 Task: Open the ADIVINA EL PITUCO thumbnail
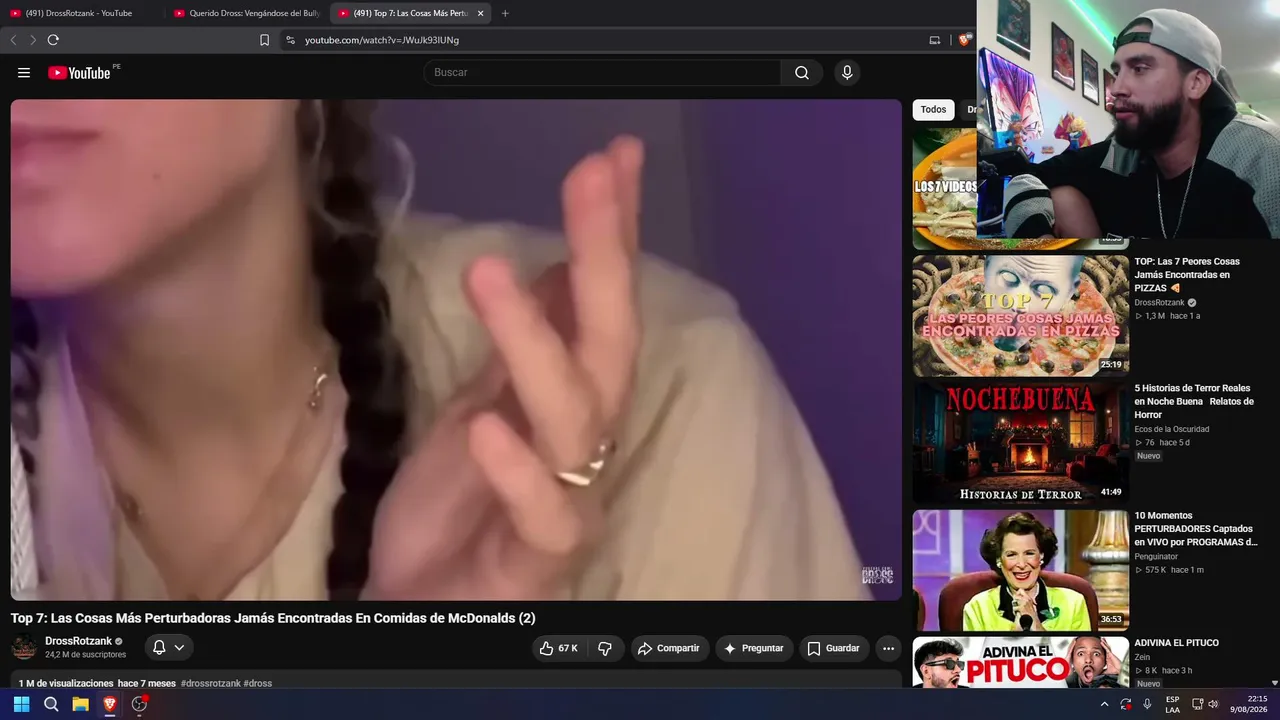coord(1021,662)
